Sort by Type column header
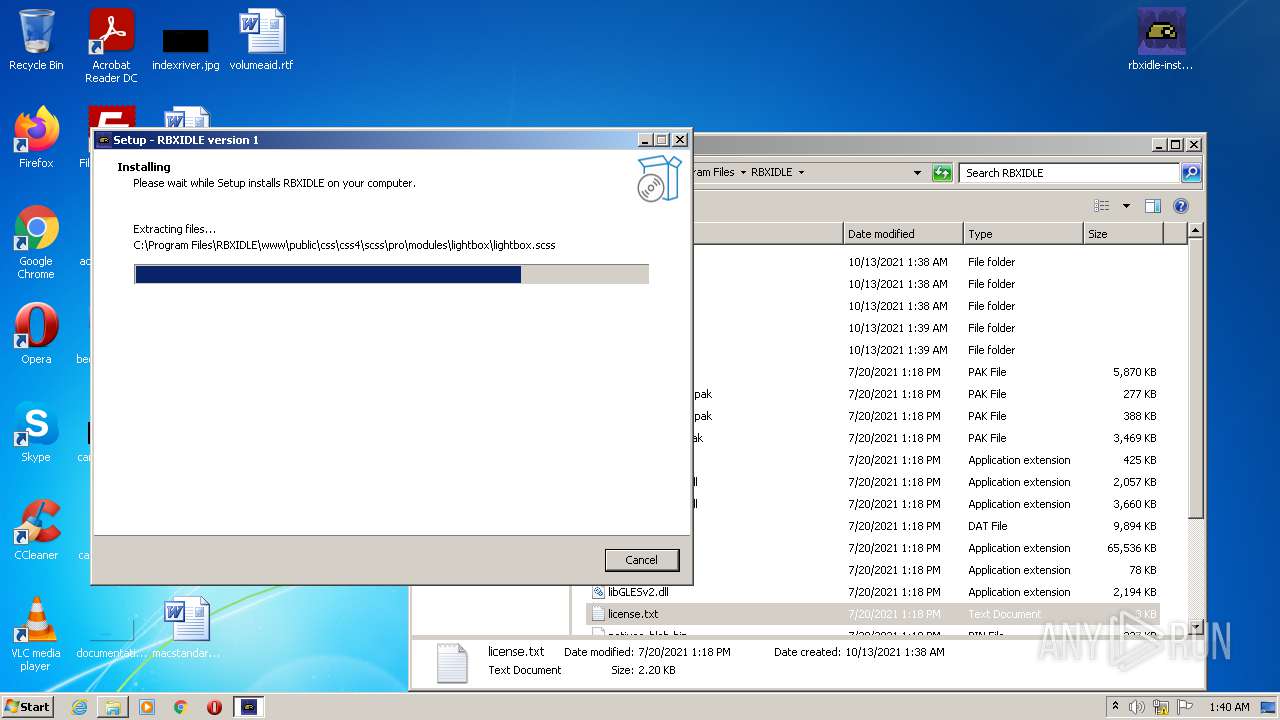Viewport: 1280px width, 720px height. (1023, 234)
